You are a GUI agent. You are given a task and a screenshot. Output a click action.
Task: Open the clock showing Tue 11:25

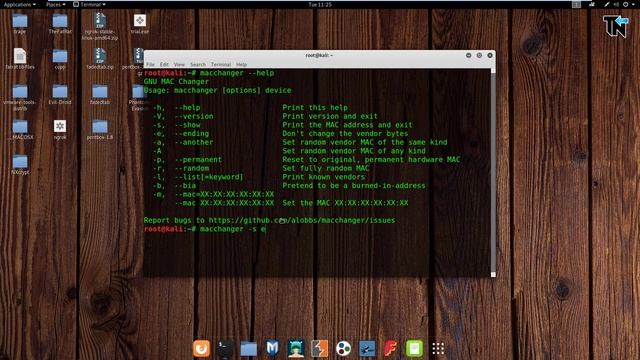point(320,4)
